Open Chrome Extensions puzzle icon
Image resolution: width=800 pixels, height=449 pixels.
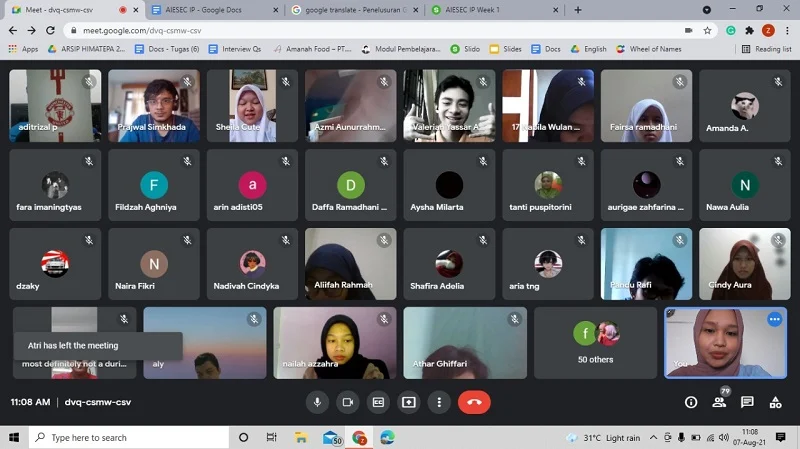pos(749,30)
